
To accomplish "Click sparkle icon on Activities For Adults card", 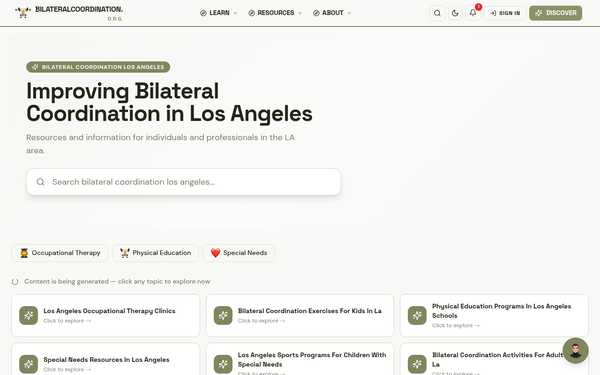I will (x=417, y=364).
